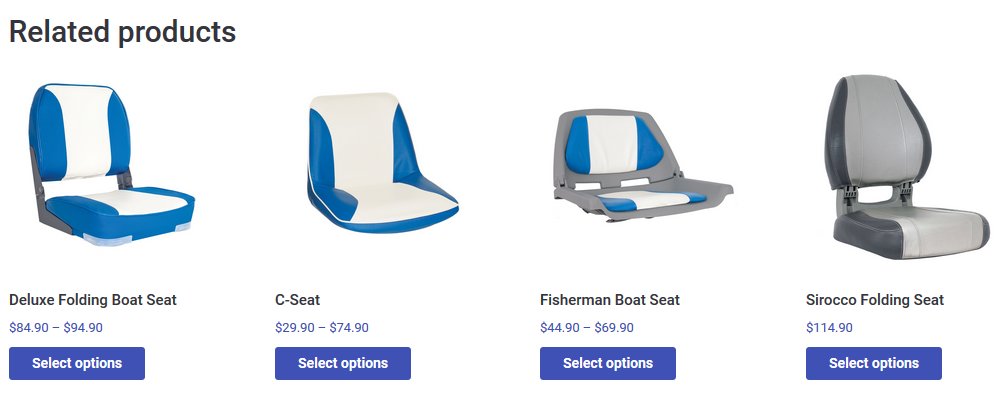Hit Select options for Sirocco Folding Seat

pos(873,363)
